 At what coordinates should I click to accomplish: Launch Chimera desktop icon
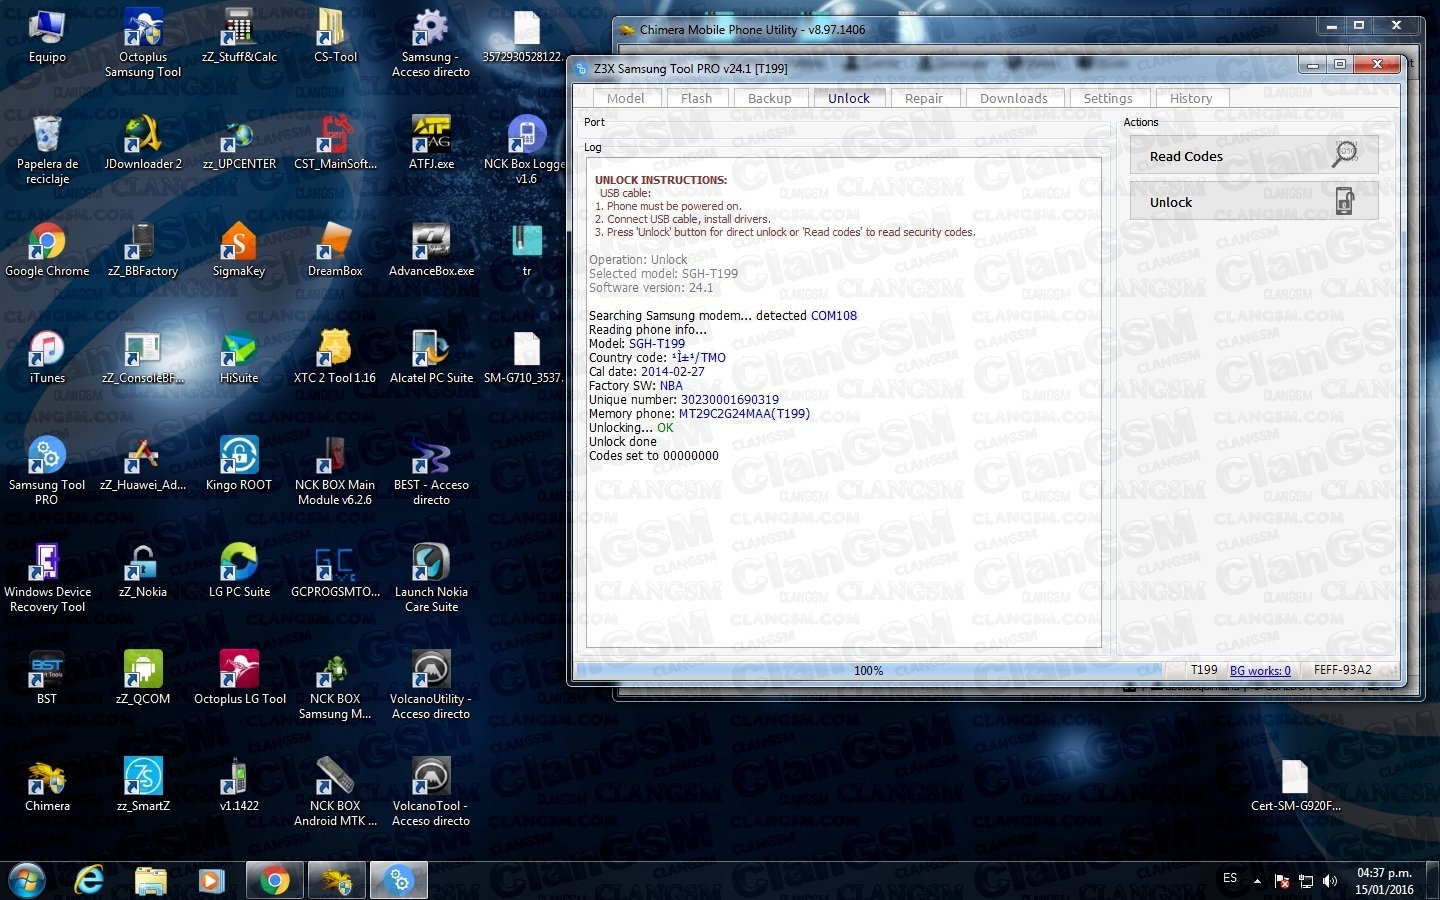click(47, 785)
